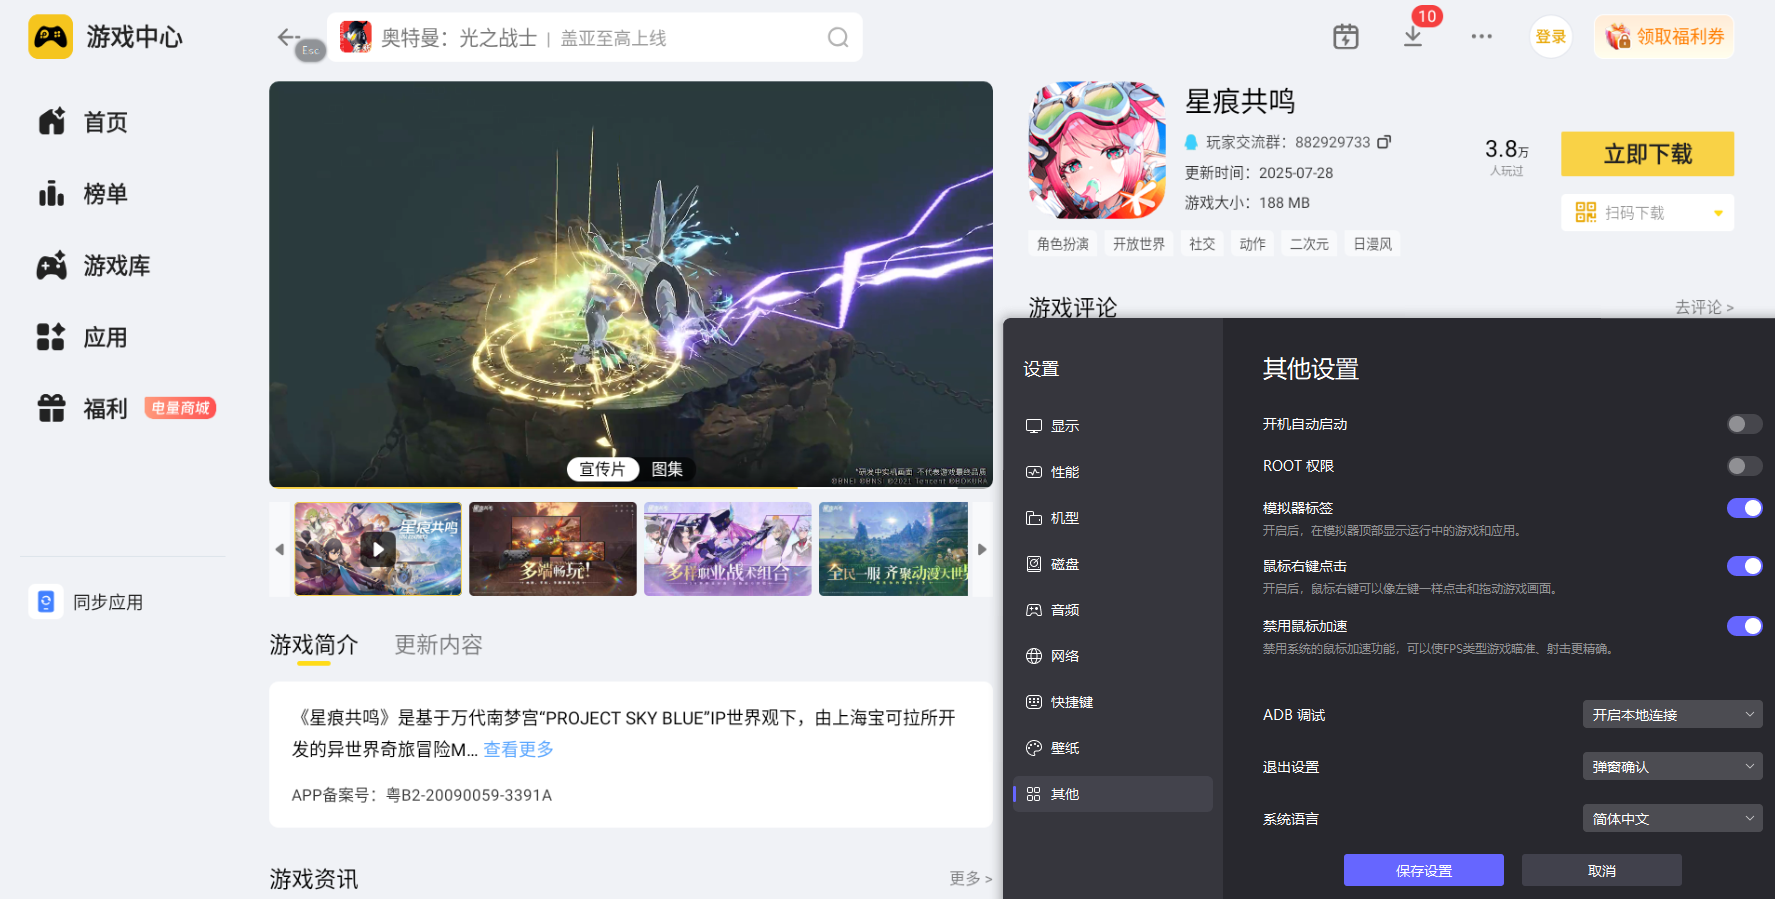The height and width of the screenshot is (899, 1775).
Task: Open the 首页 home icon in sidebar
Action: click(52, 122)
